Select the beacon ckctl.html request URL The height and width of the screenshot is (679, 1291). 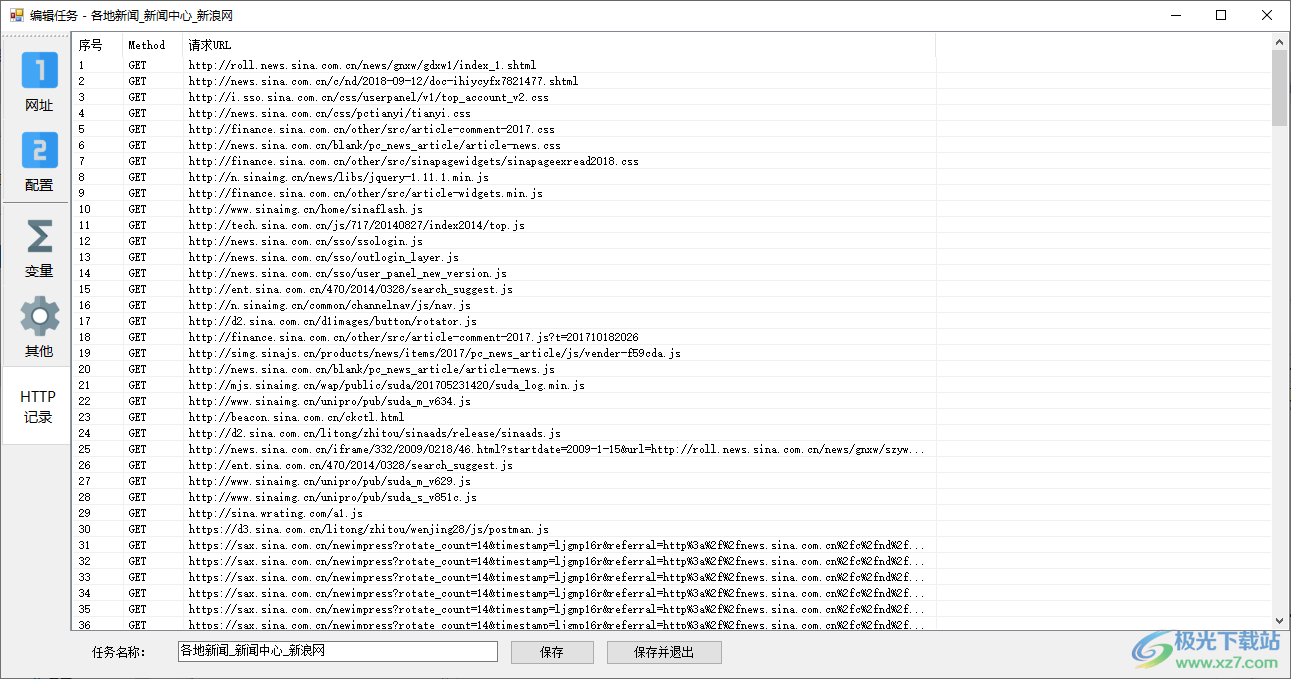click(x=296, y=417)
